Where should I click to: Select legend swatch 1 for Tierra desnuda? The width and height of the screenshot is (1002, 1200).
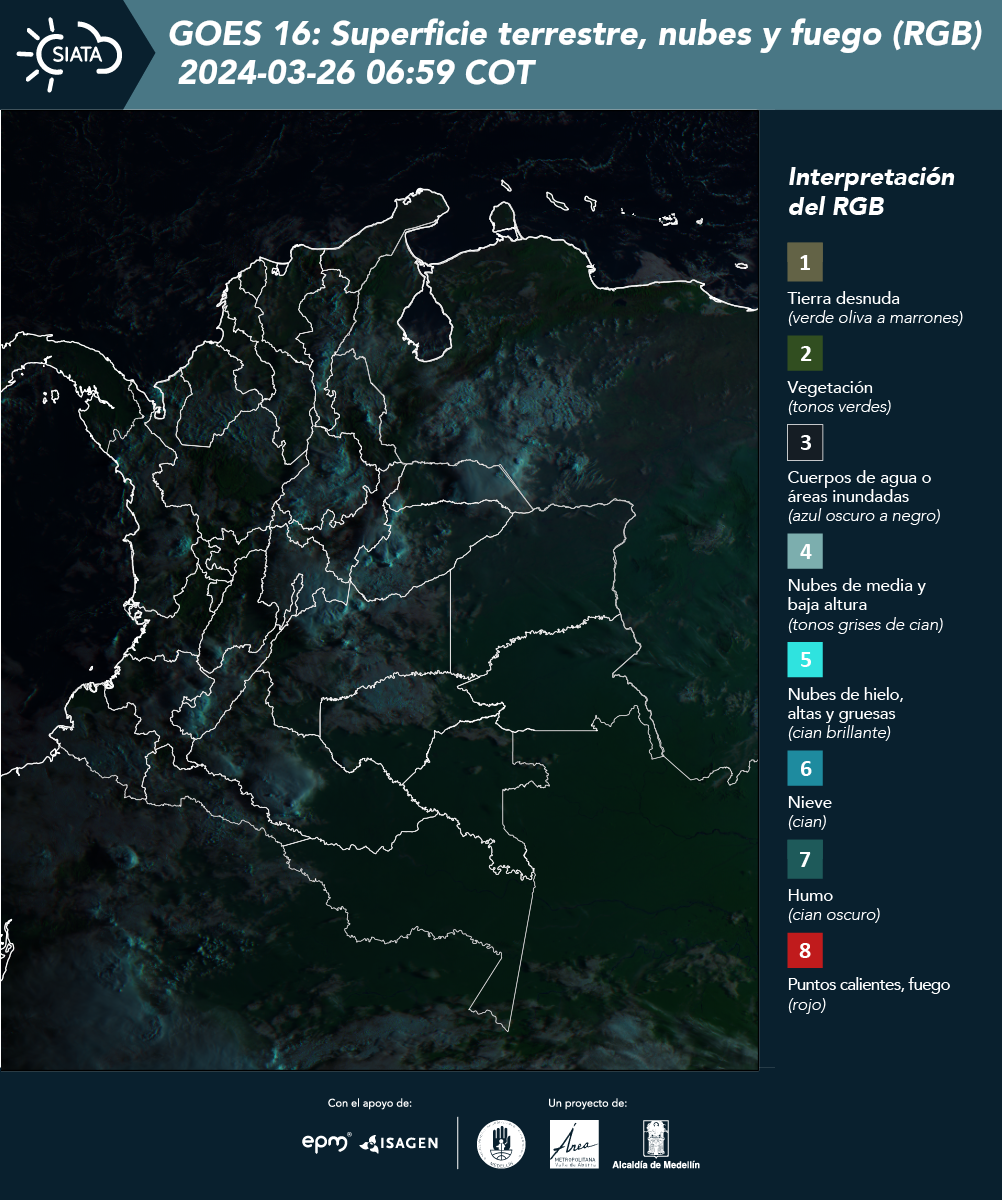tap(805, 263)
